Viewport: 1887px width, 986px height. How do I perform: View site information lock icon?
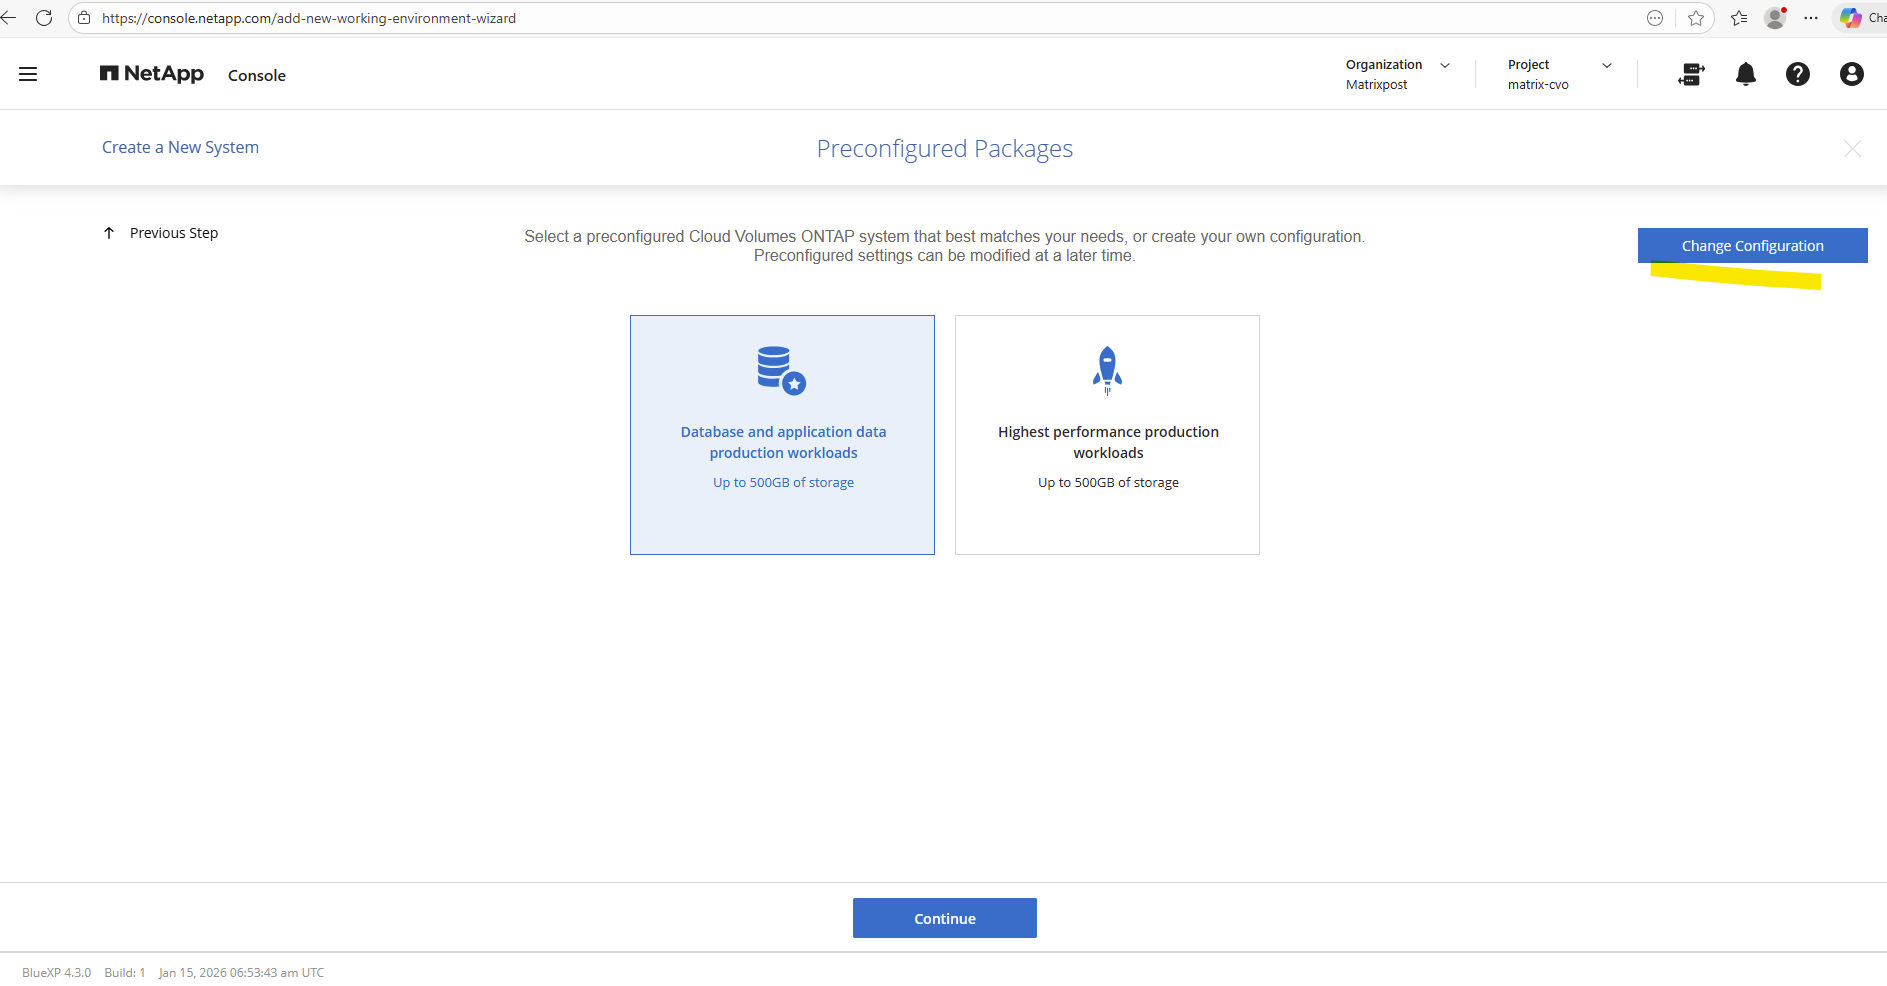coord(84,18)
